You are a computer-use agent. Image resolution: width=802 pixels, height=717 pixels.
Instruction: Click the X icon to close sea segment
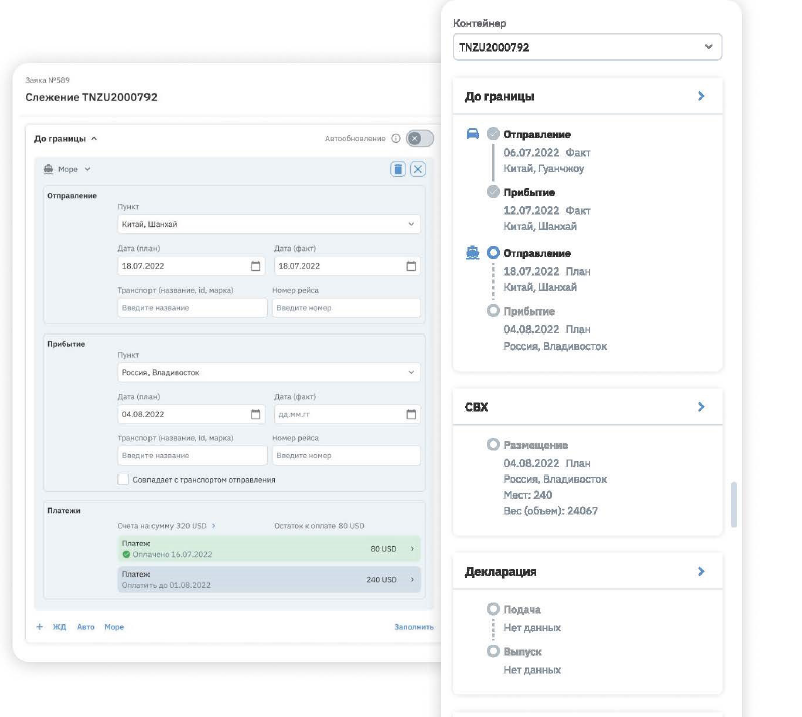coord(418,170)
